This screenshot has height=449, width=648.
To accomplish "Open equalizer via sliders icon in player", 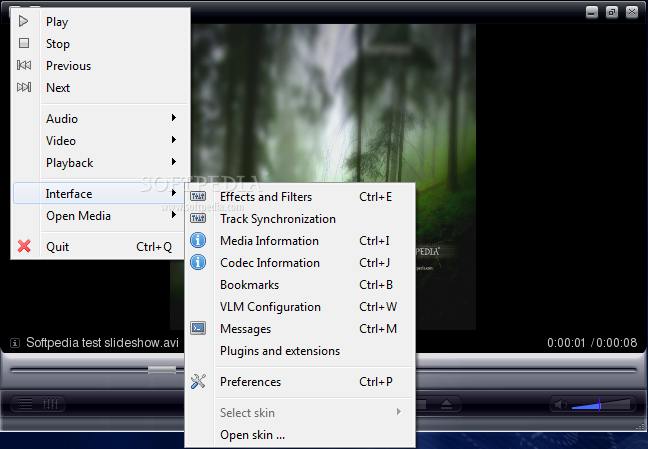I will click(x=51, y=404).
